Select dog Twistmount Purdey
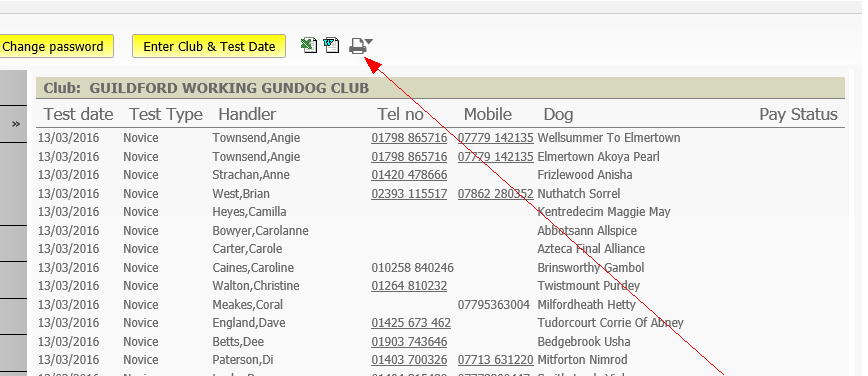The width and height of the screenshot is (868, 376). (589, 286)
